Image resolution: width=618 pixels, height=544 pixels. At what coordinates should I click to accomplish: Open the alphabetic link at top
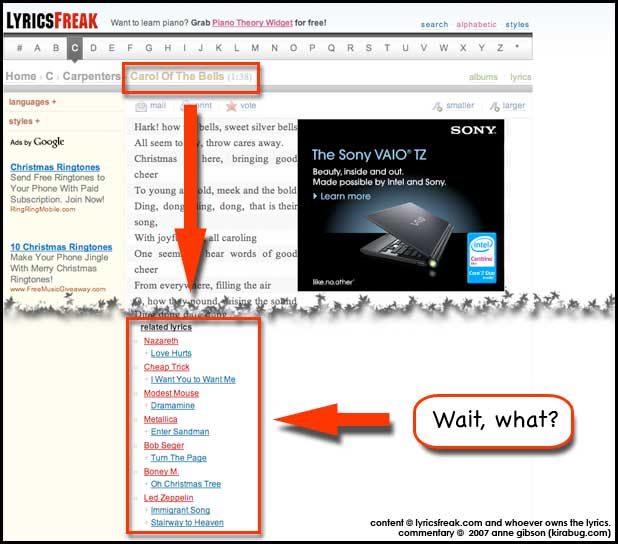click(476, 24)
